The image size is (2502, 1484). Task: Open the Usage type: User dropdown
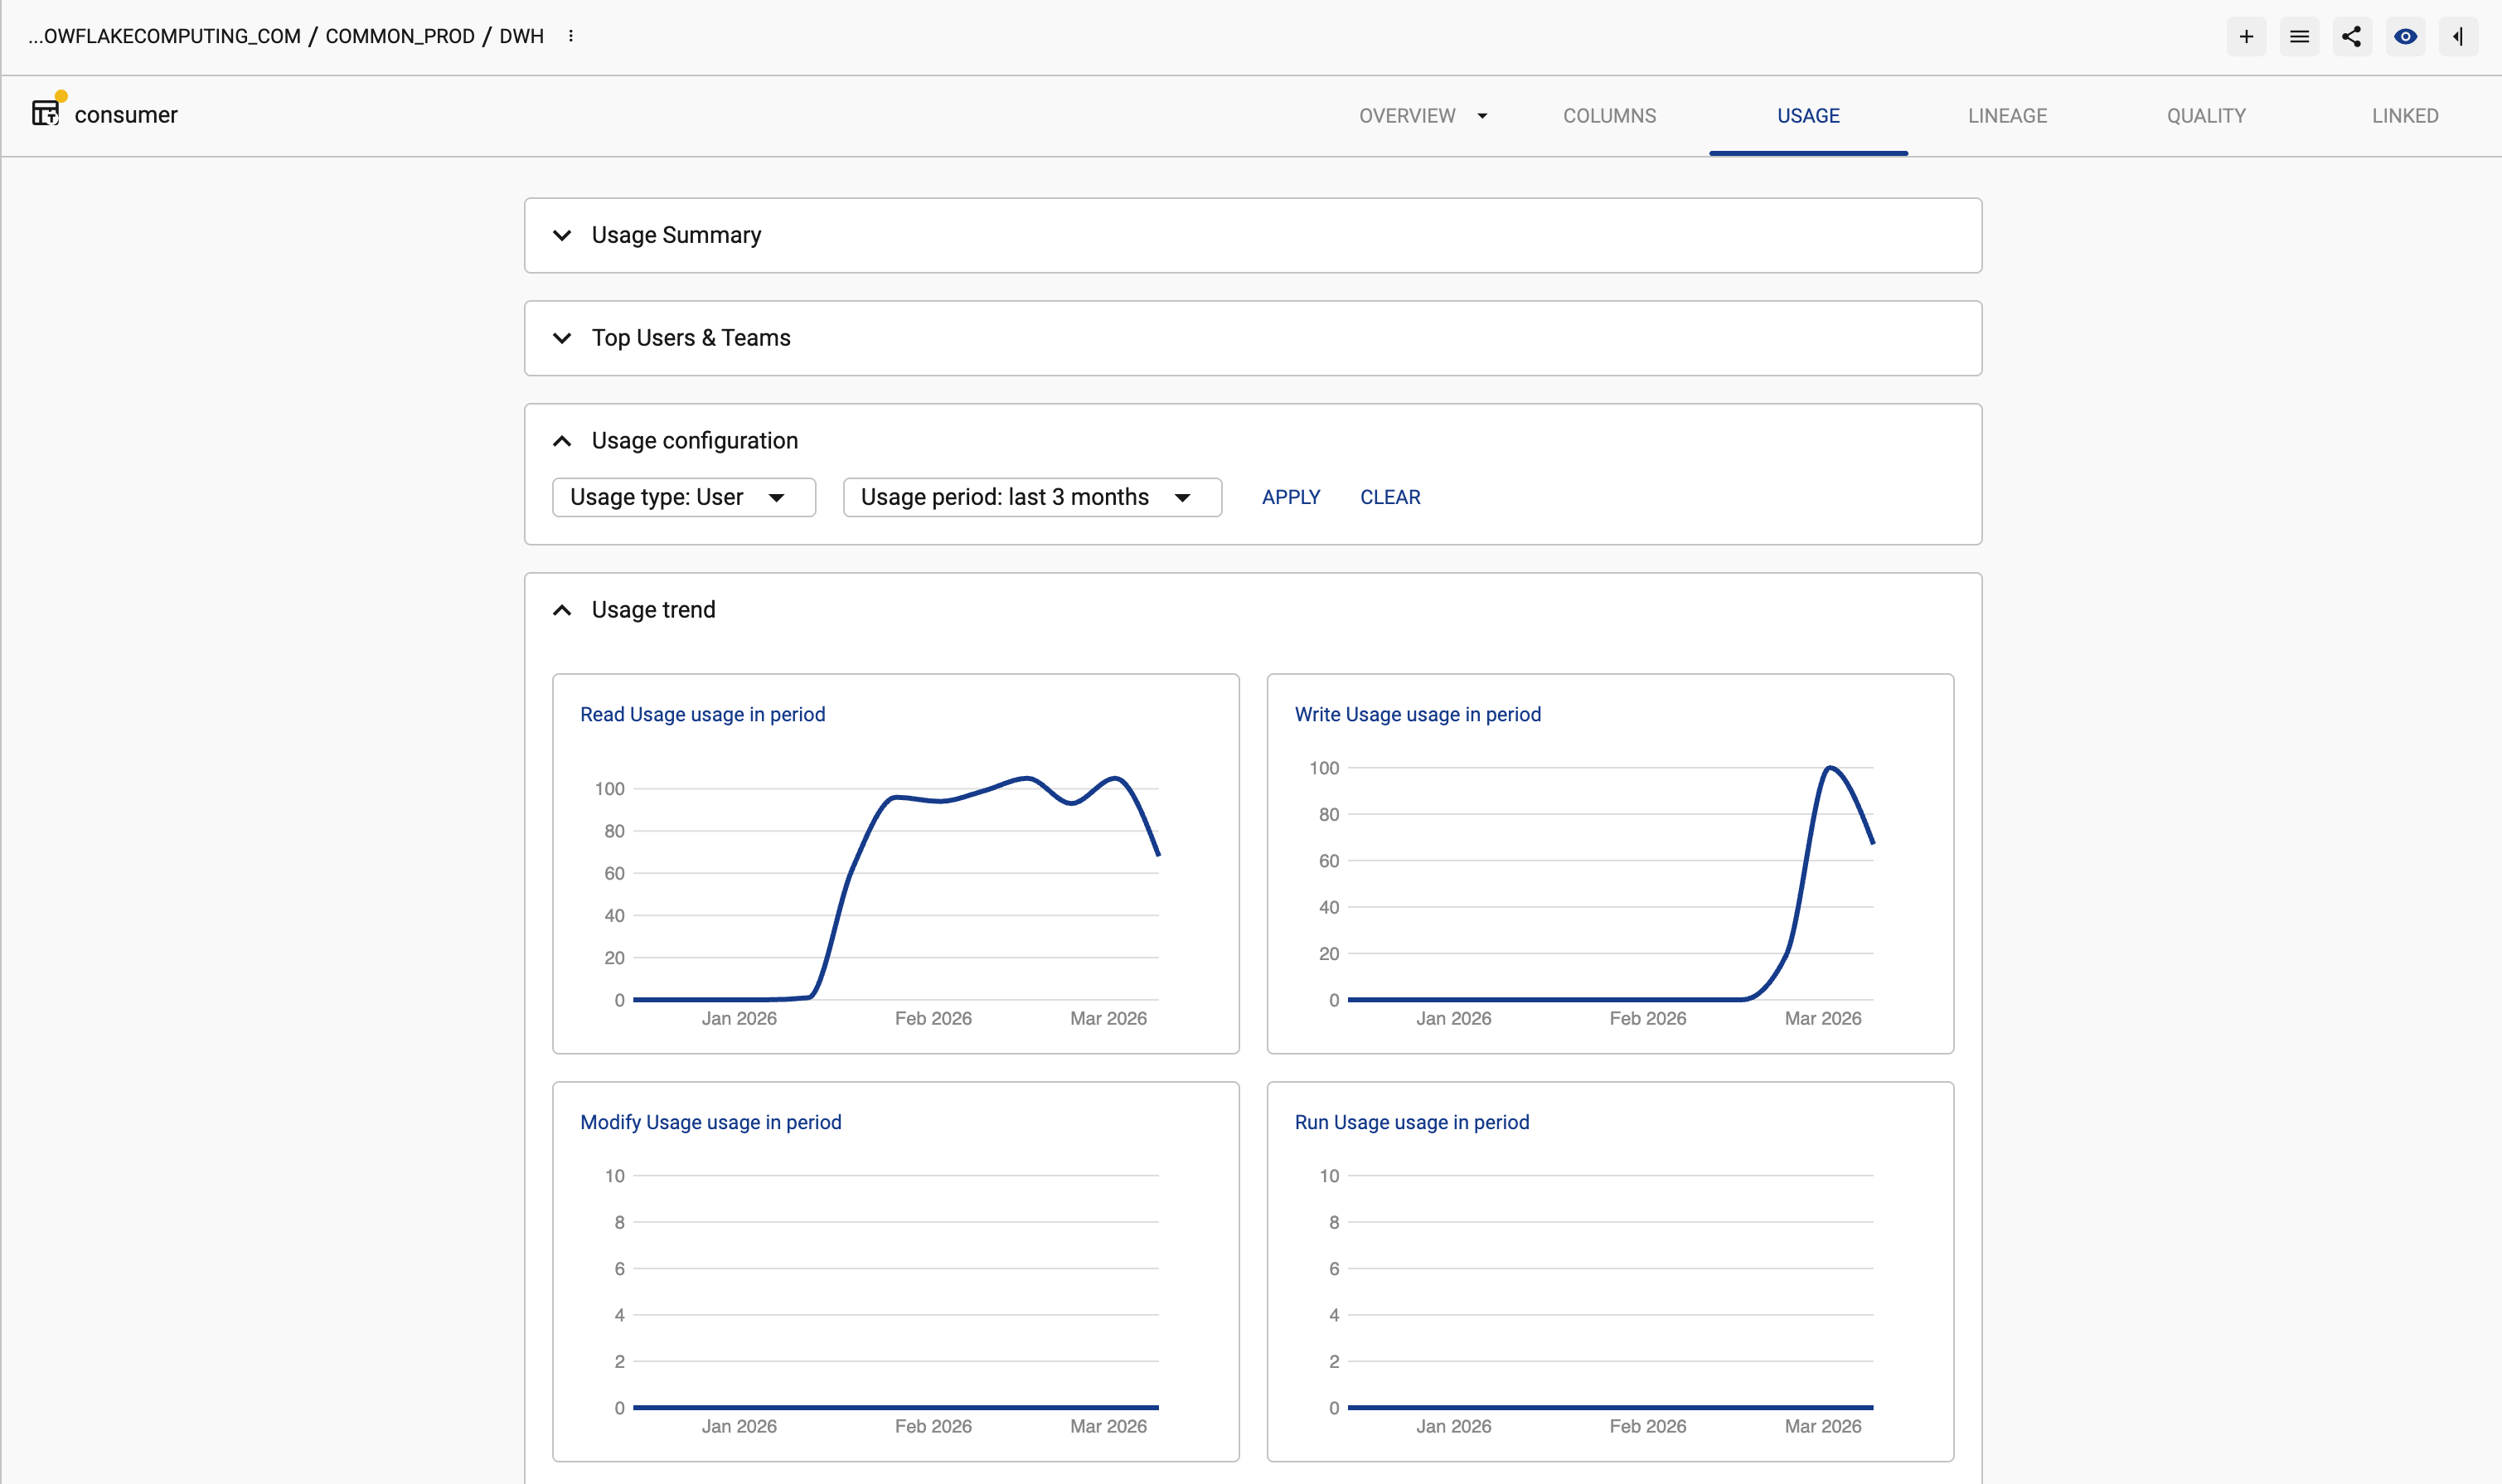[684, 497]
